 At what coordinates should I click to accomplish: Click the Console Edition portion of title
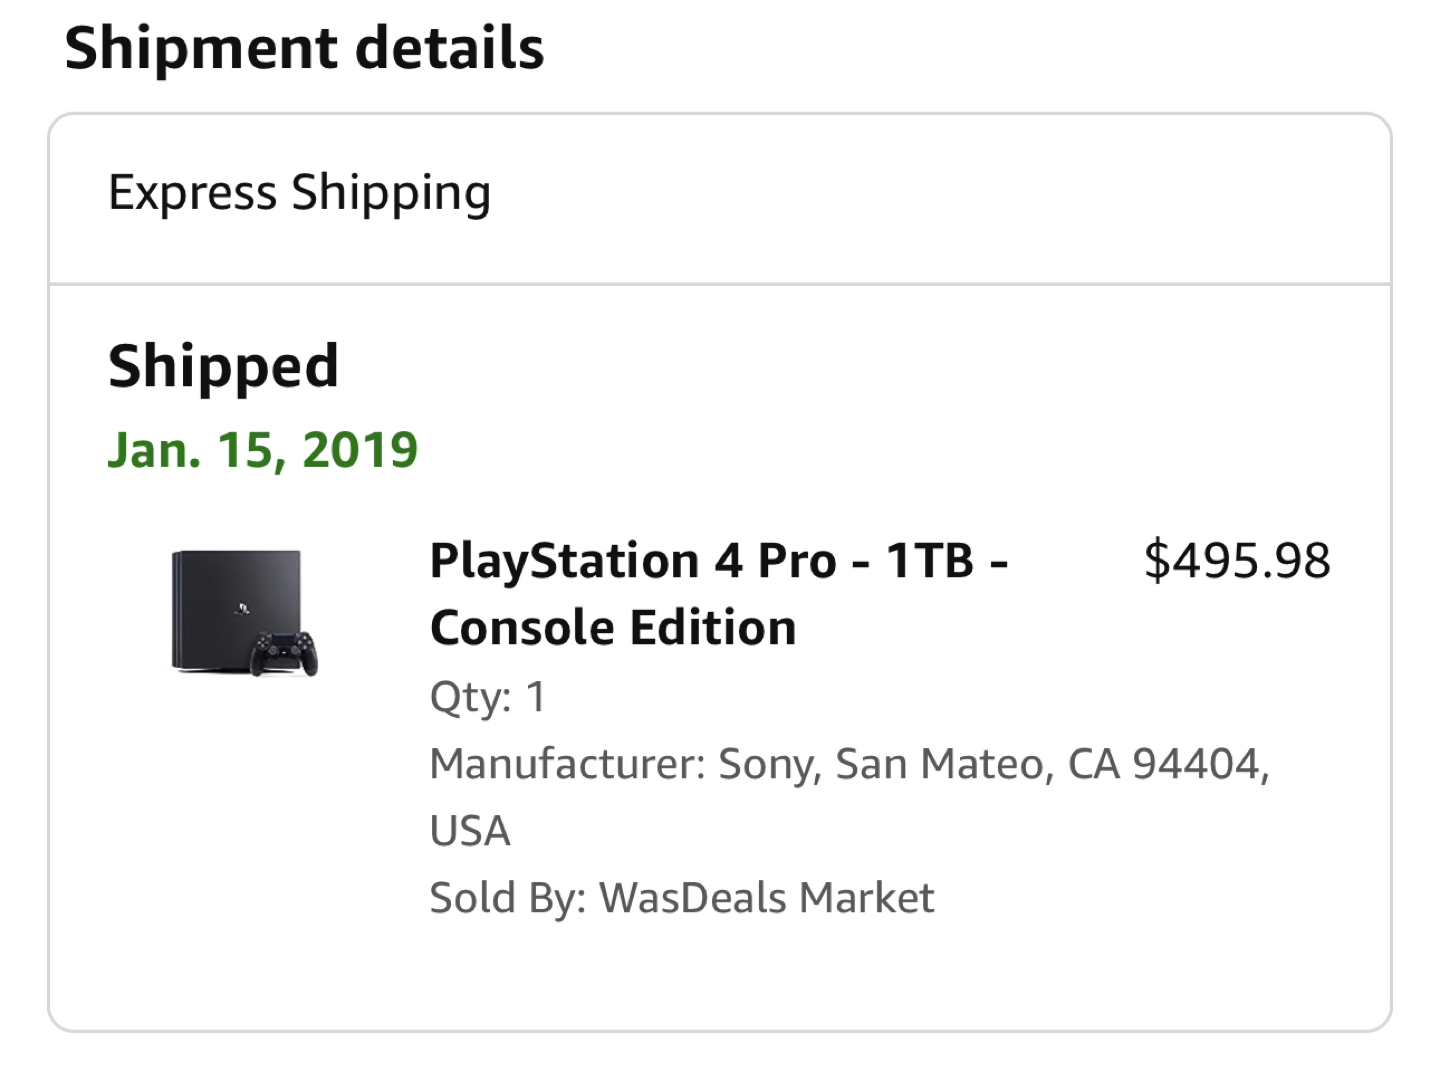(x=612, y=627)
